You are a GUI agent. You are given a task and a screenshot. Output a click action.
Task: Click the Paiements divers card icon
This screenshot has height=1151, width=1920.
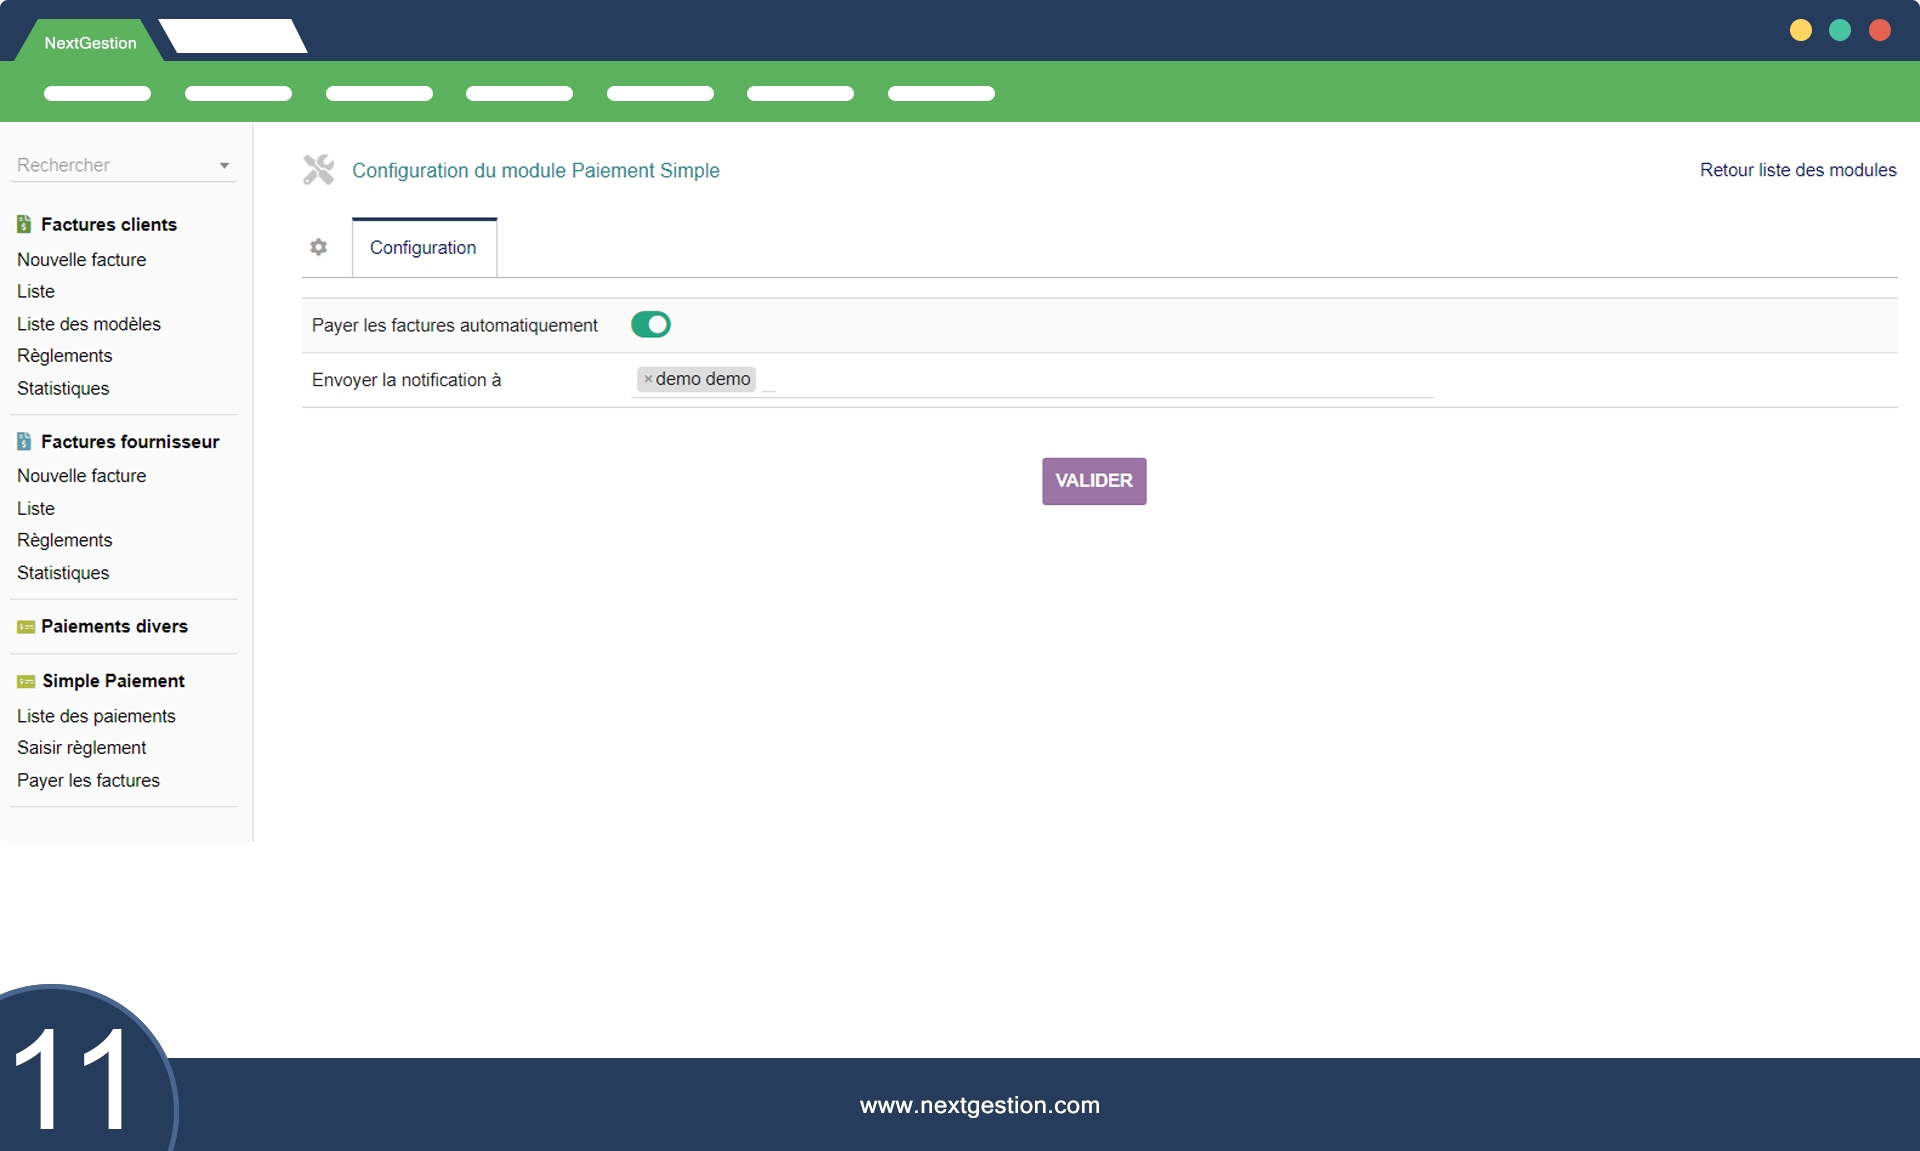[26, 627]
